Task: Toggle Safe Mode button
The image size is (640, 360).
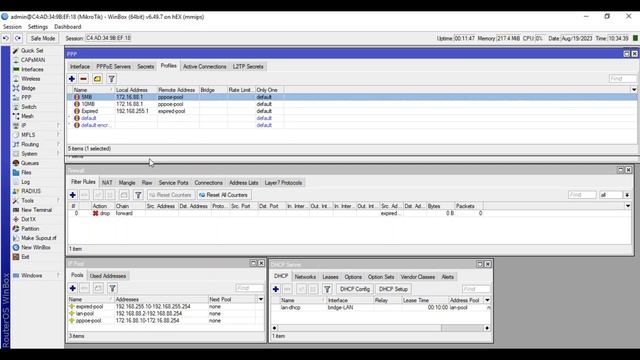Action: [x=42, y=38]
